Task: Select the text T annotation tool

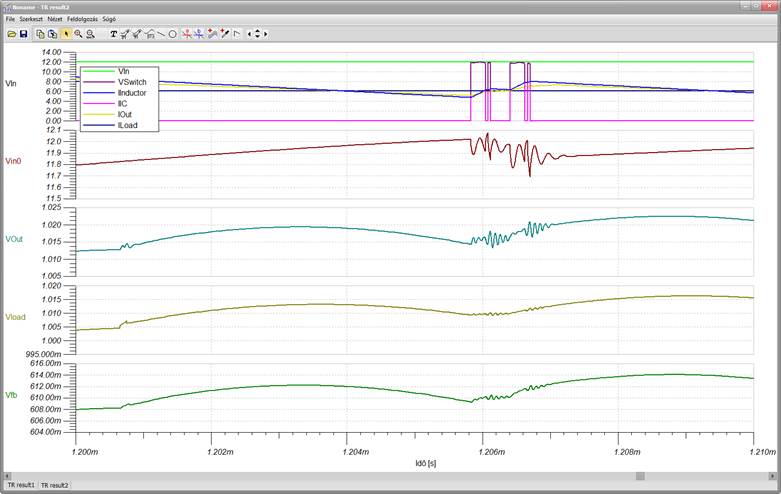Action: coord(114,34)
